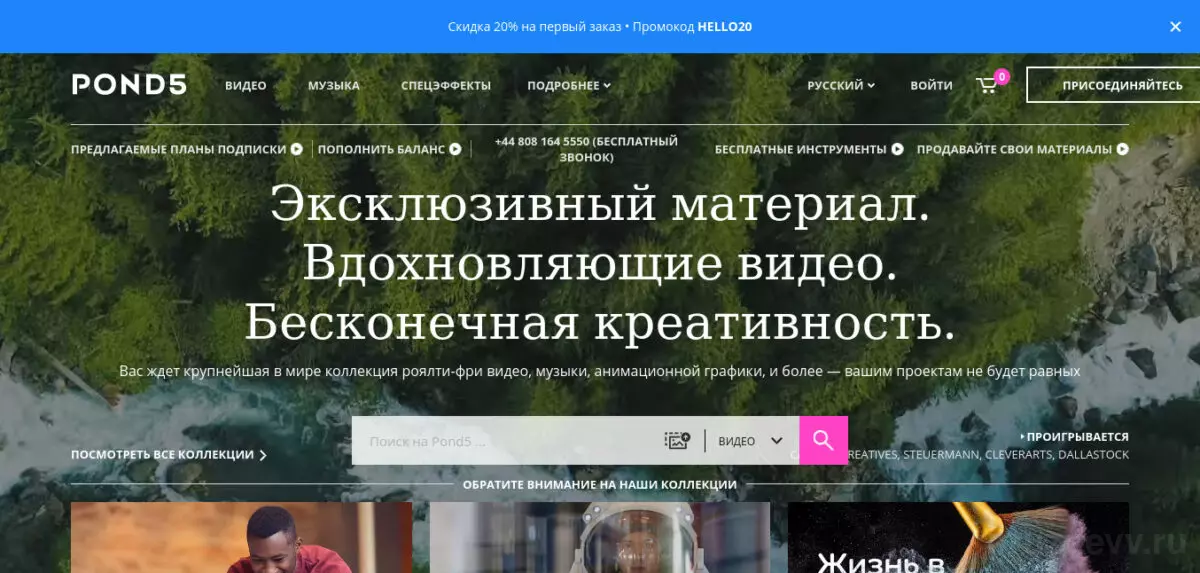Select Спецэффекты in the top navigation
The height and width of the screenshot is (573, 1200).
446,86
